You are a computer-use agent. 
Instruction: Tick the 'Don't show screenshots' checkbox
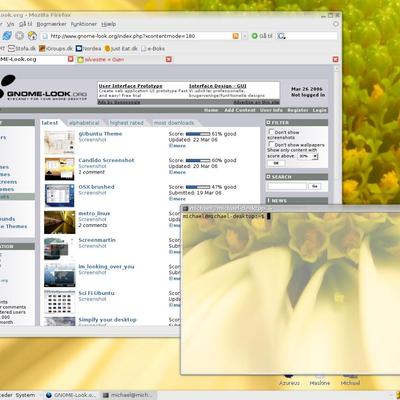[271, 131]
